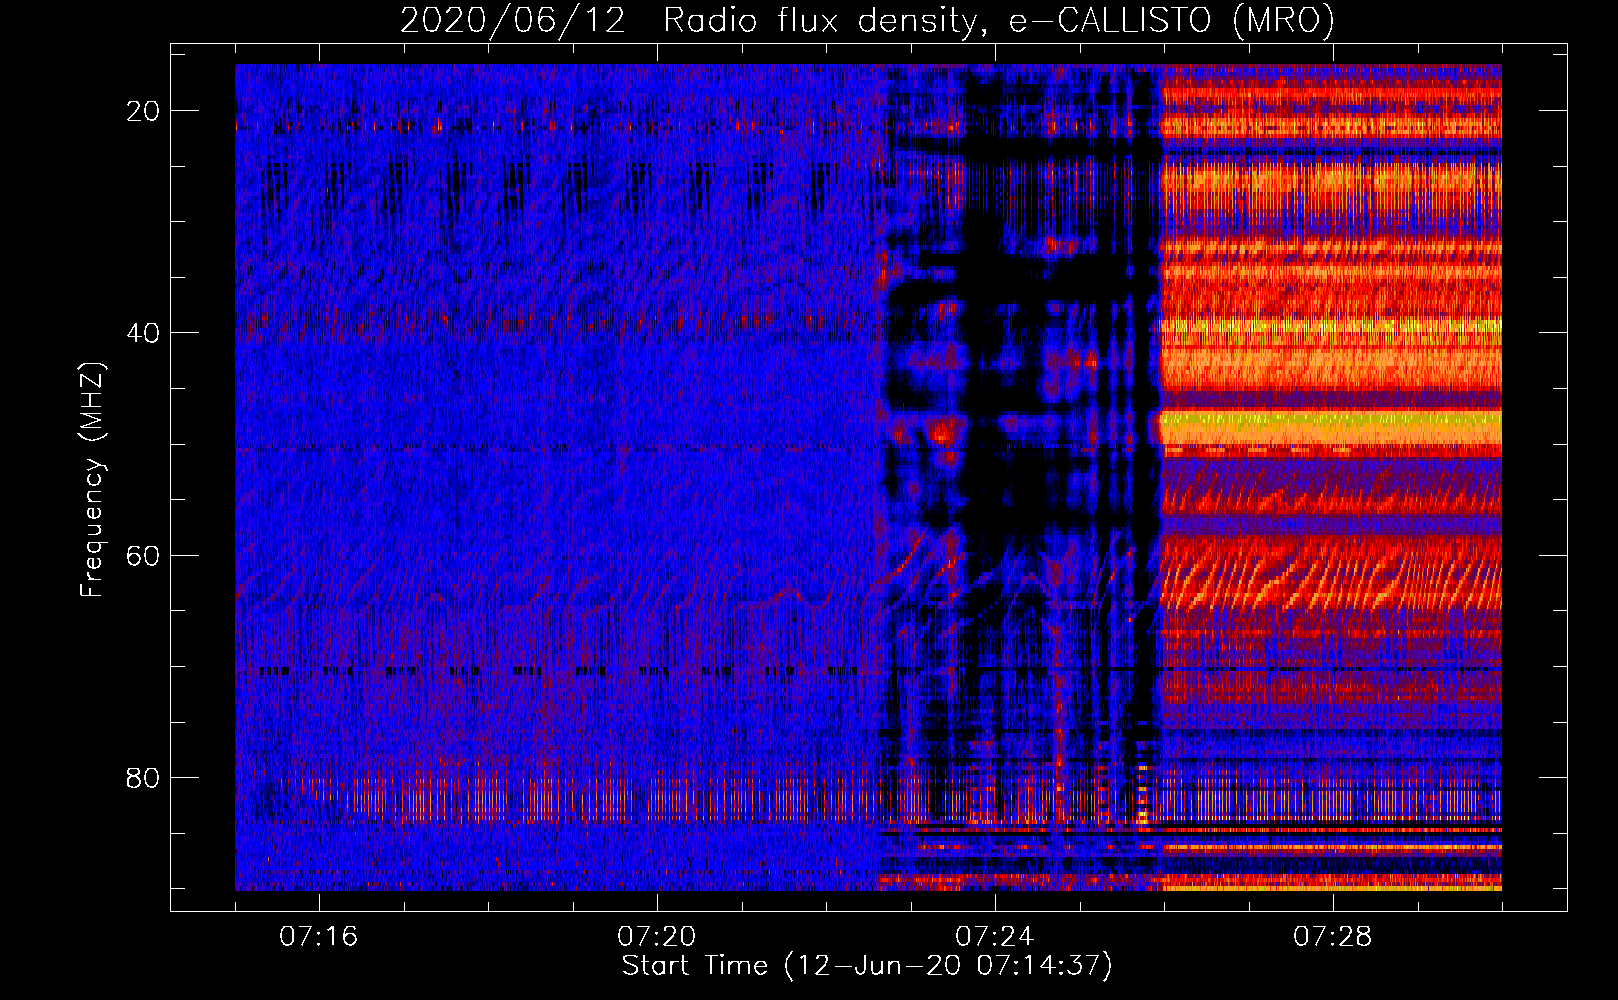
Task: Click the 07:24 time tick label
Action: pos(995,937)
